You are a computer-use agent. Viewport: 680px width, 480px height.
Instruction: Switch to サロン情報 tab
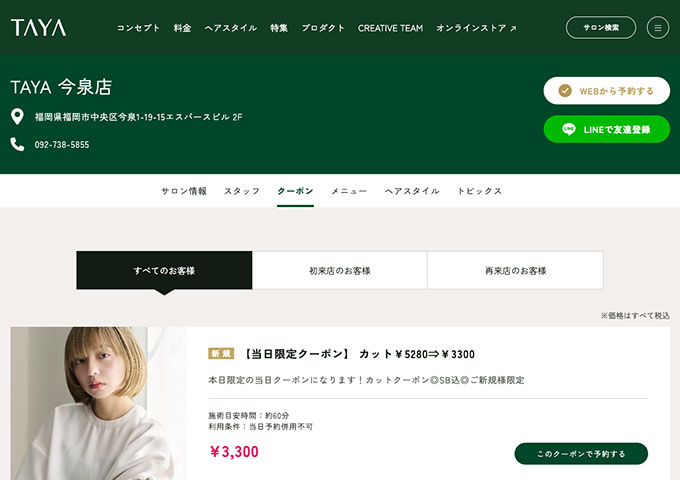[184, 191]
